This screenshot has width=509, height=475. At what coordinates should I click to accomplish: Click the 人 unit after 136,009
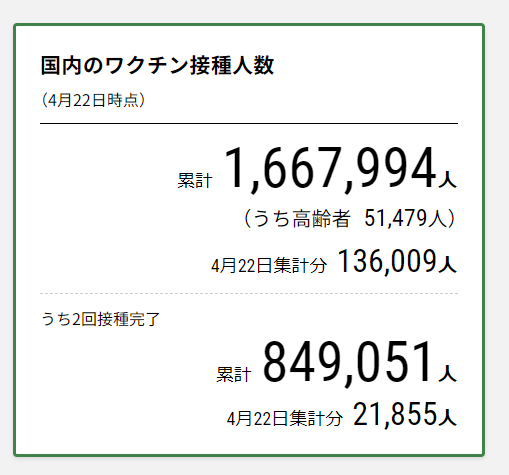click(x=448, y=266)
